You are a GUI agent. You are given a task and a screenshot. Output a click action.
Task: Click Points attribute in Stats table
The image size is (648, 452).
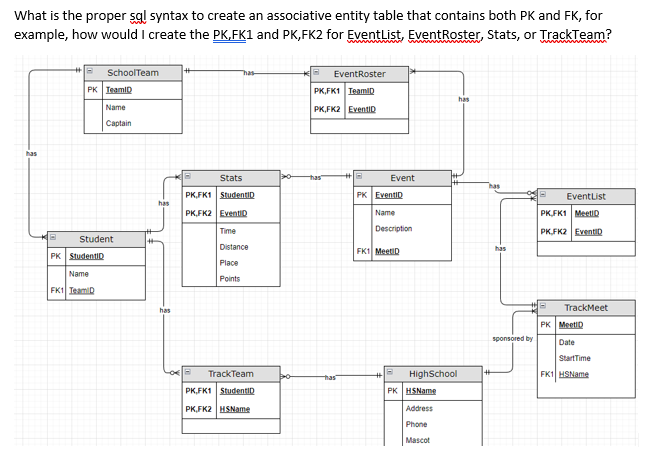(x=230, y=279)
